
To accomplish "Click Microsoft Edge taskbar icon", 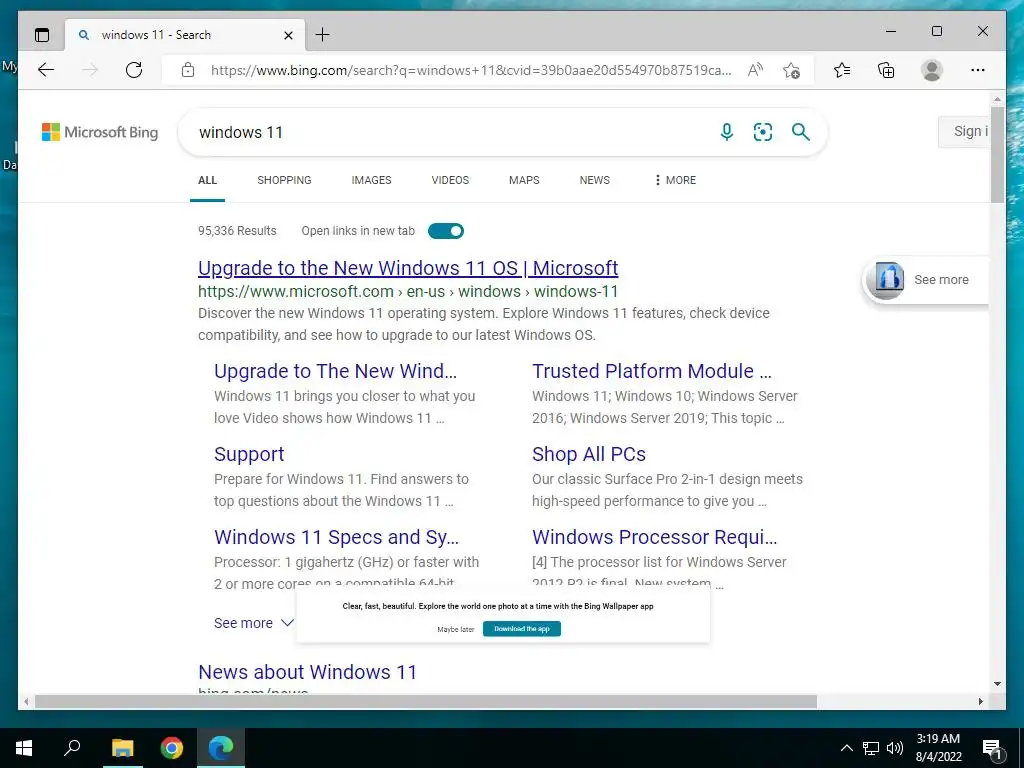I will pos(221,748).
